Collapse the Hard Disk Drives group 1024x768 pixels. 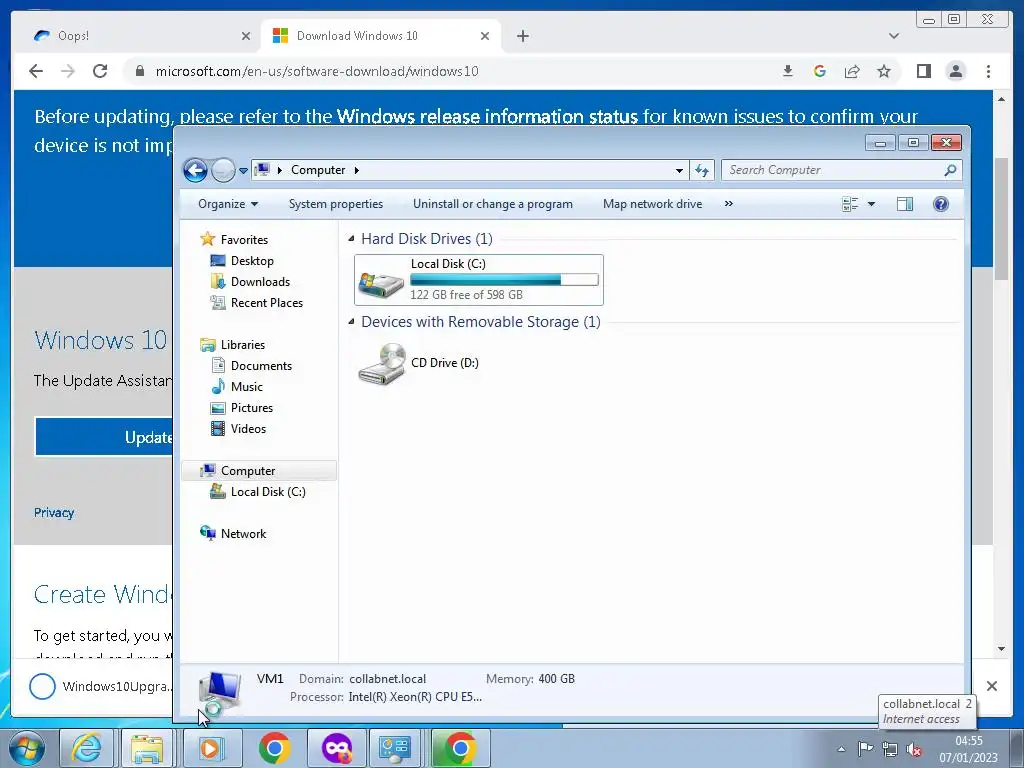351,238
